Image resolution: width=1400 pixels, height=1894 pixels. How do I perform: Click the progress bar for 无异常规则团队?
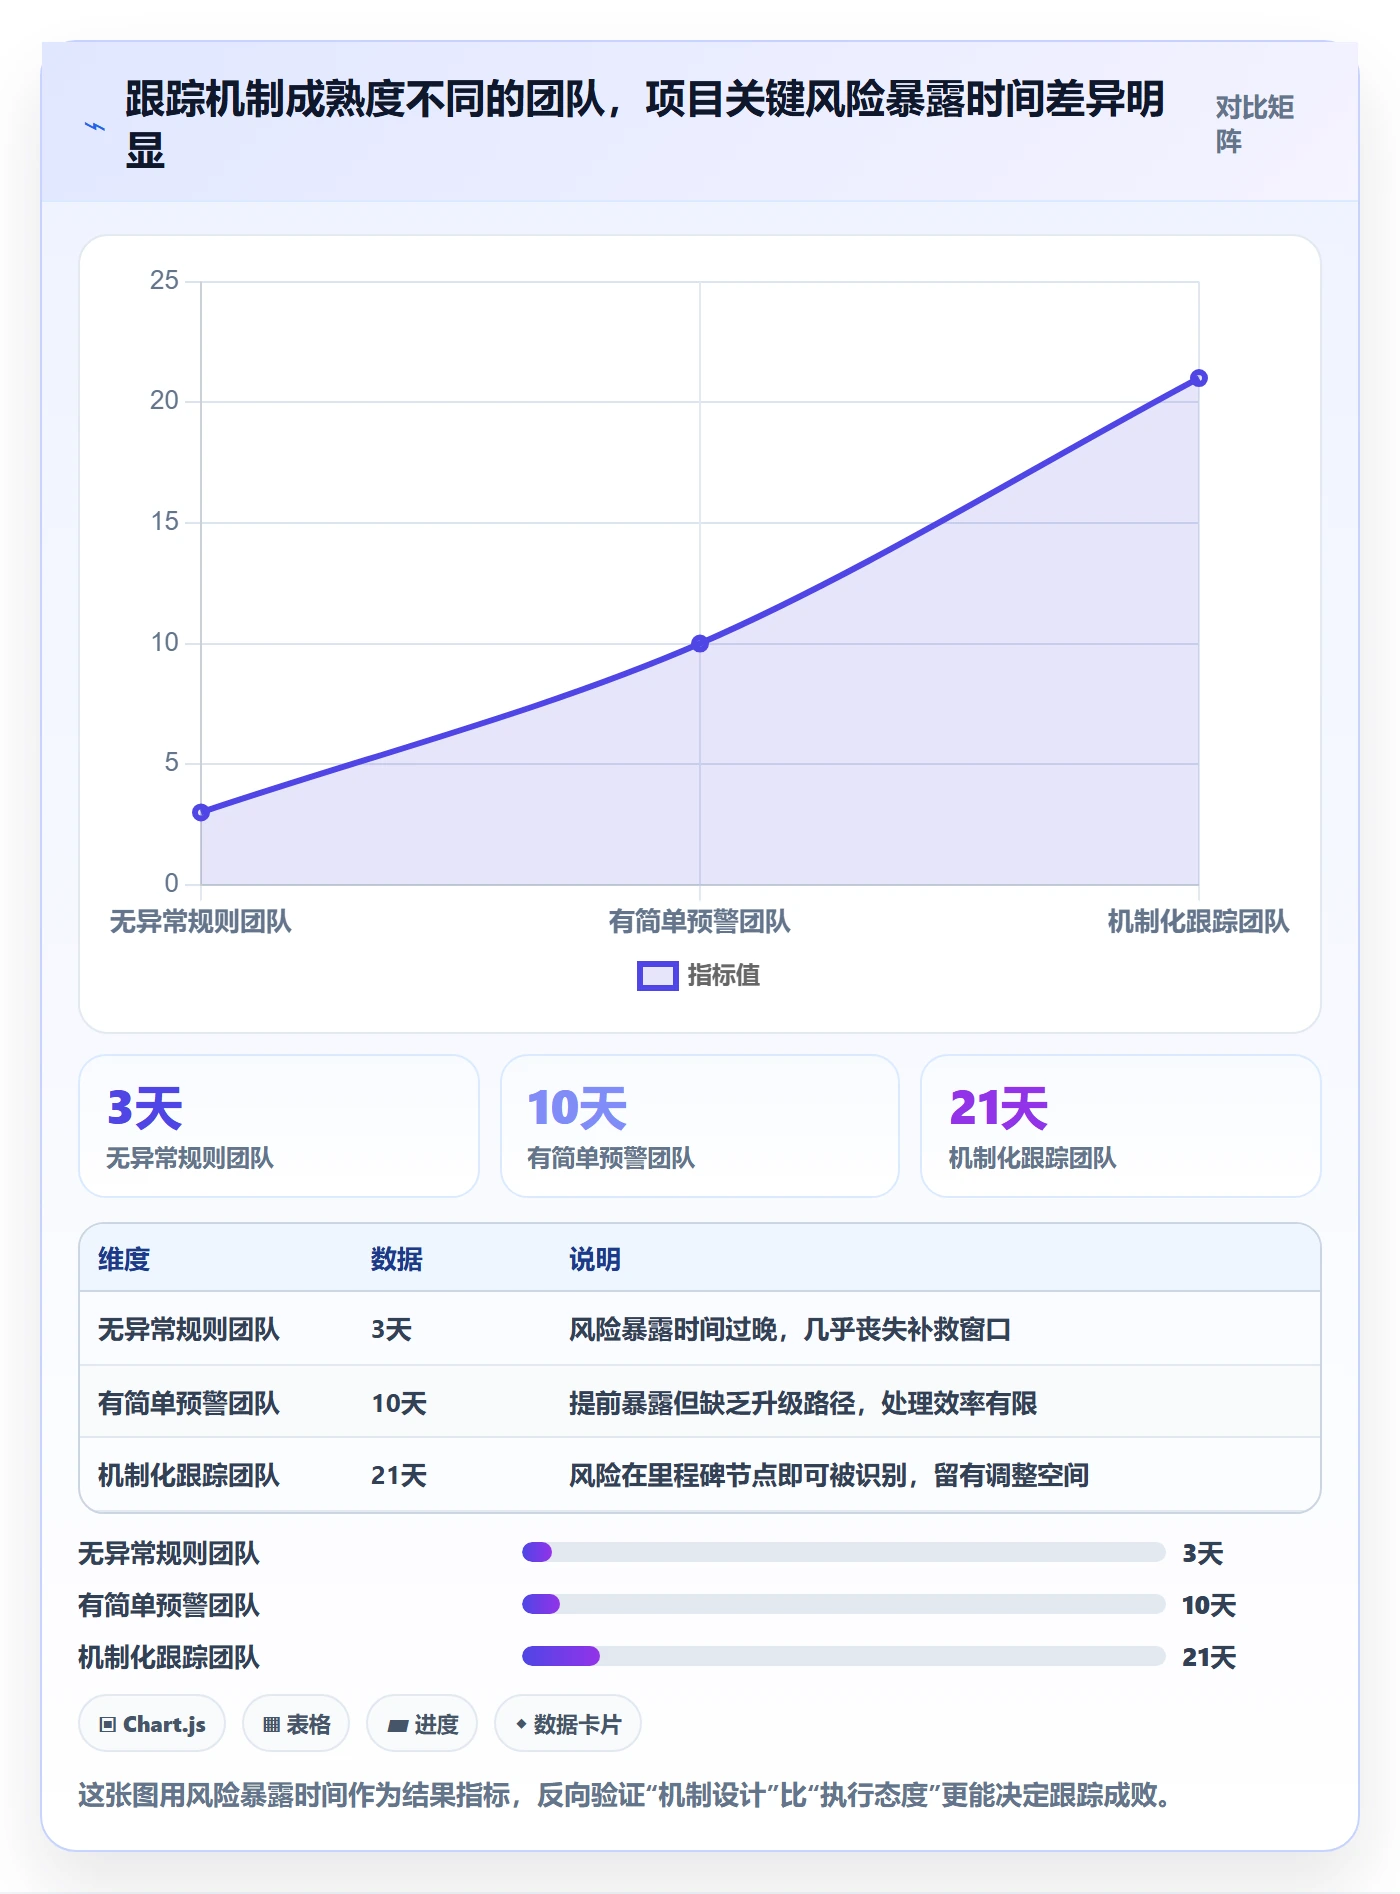click(843, 1552)
